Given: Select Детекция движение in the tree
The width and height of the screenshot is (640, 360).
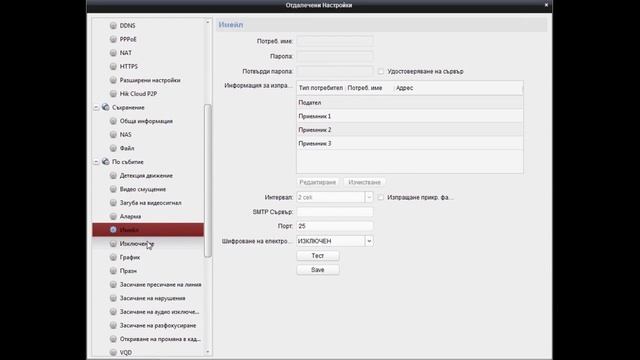Looking at the screenshot, I should tap(146, 176).
